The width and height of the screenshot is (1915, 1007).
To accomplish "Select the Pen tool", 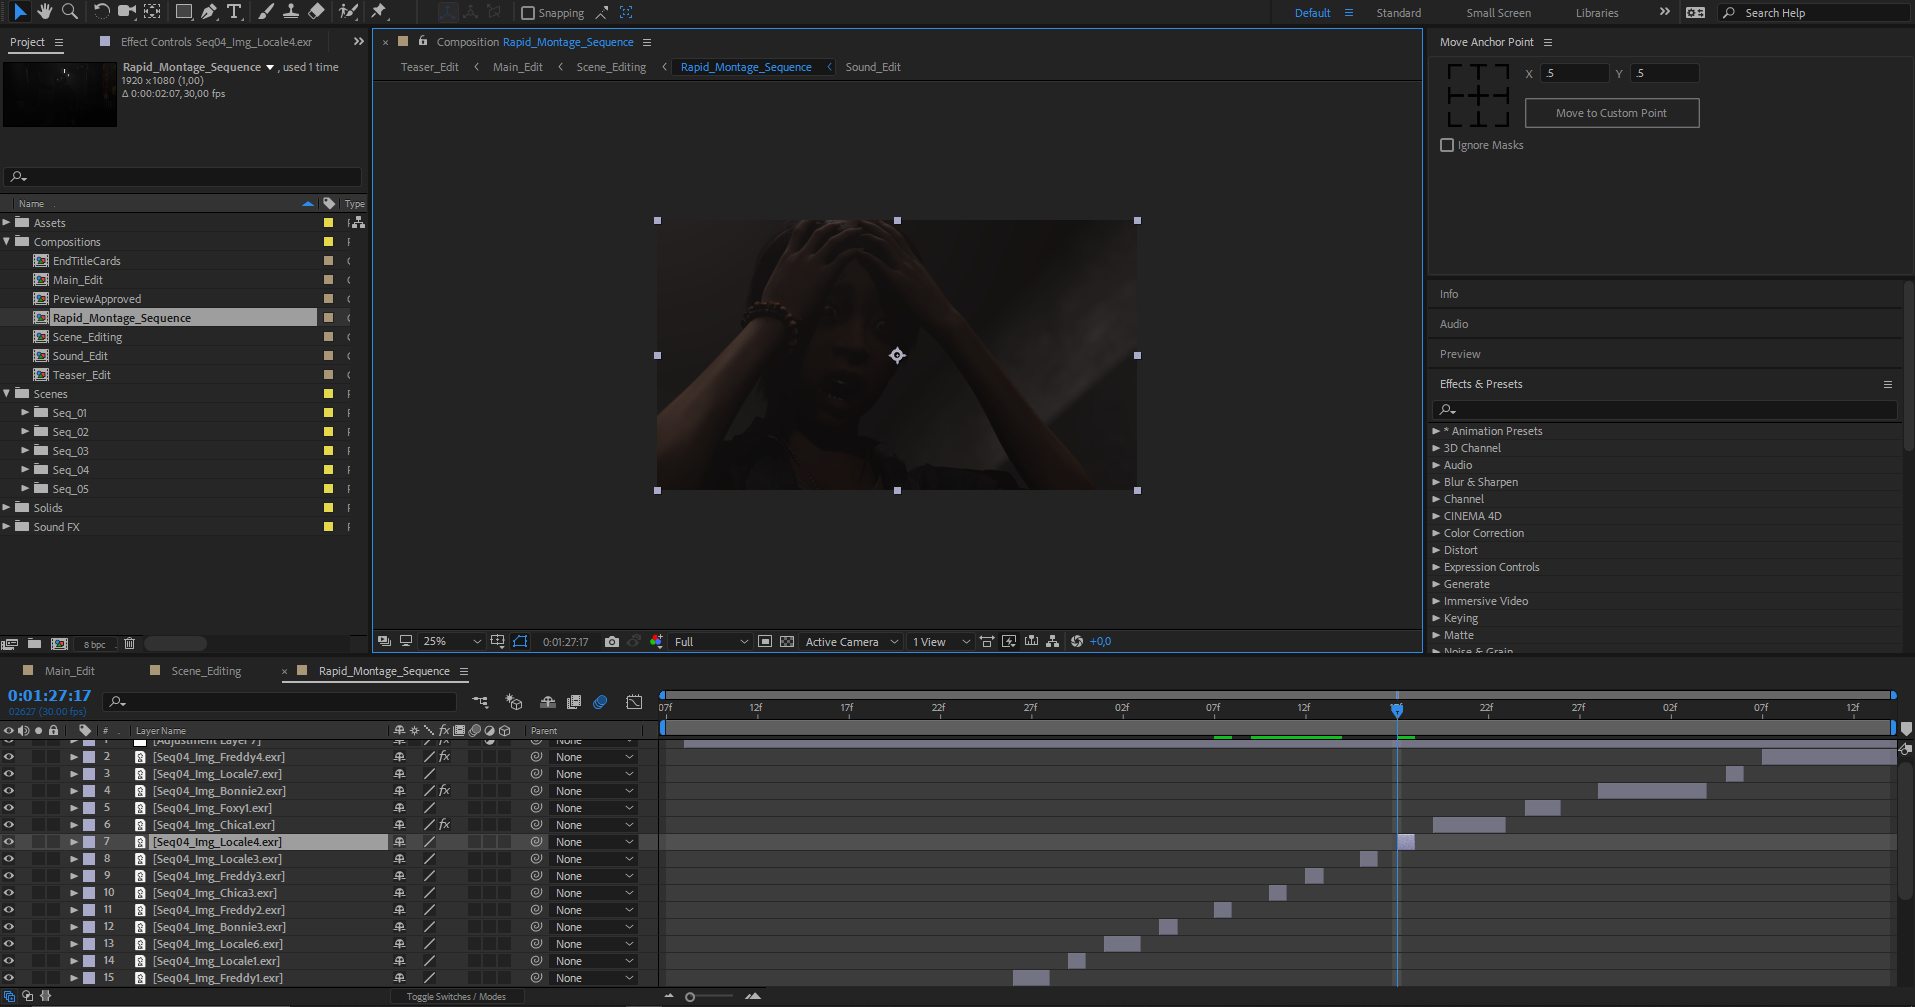I will (208, 12).
